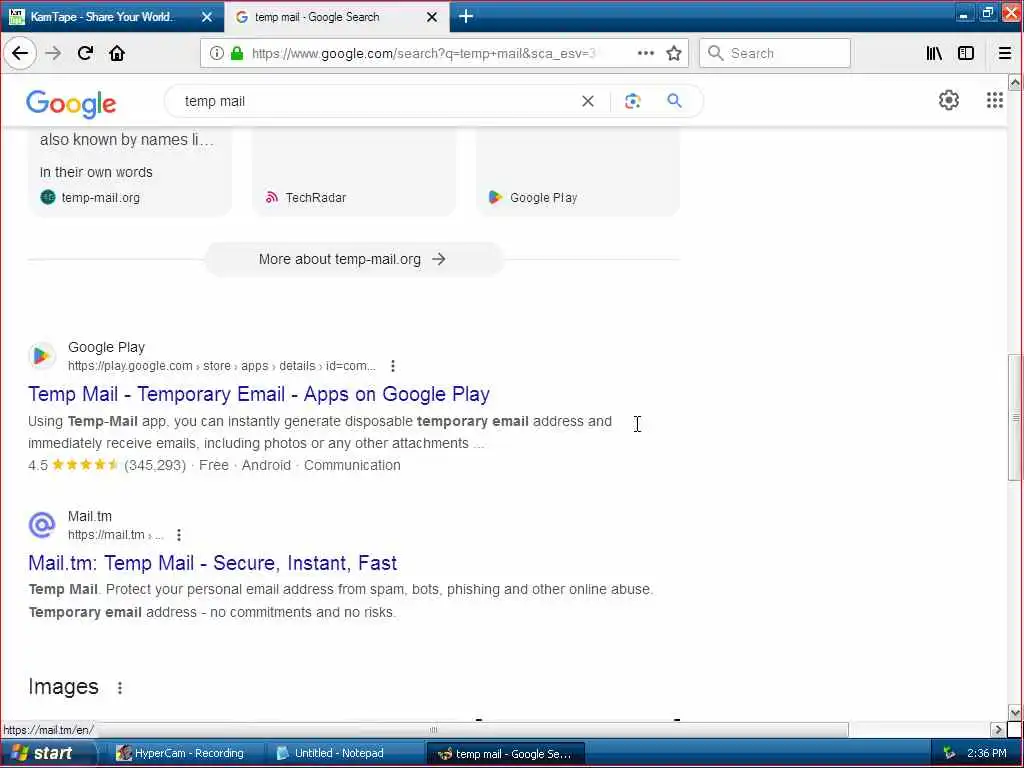
Task: Submit search with magnifier icon
Action: pyautogui.click(x=675, y=101)
